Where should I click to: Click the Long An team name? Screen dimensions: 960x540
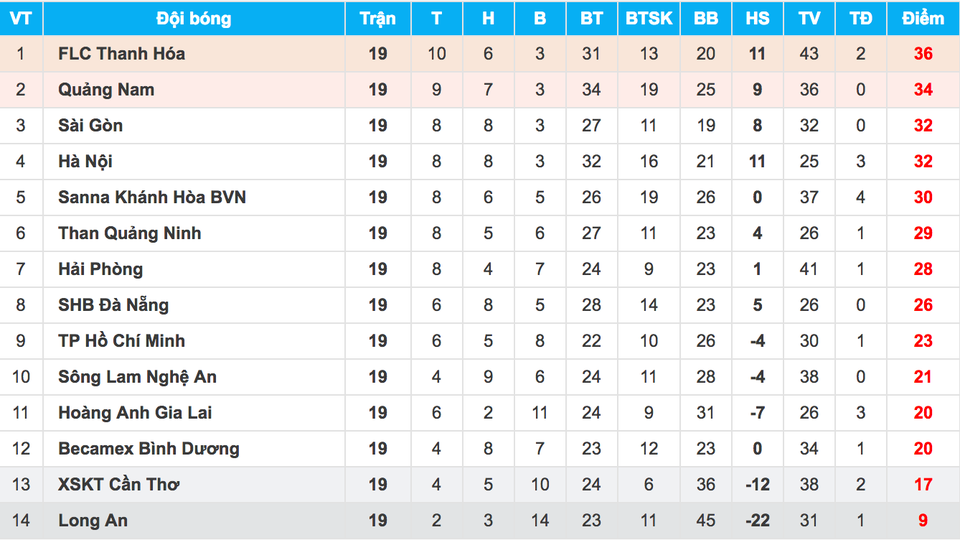point(93,521)
